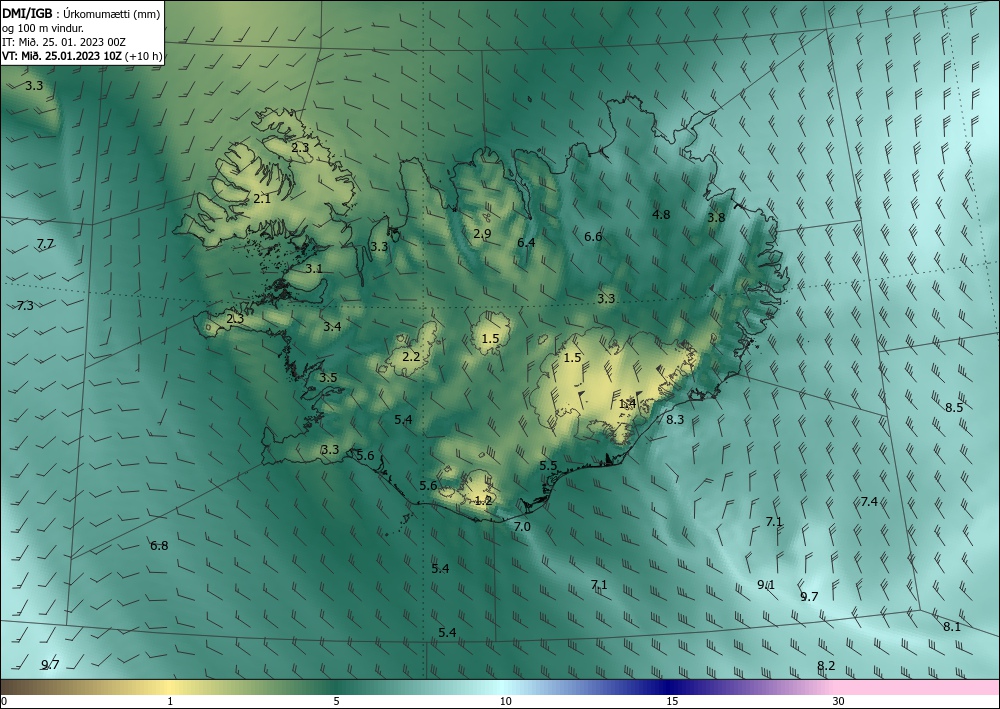1000x709 pixels.
Task: Click the 2.1 value in the Westfjords
Action: 262,199
